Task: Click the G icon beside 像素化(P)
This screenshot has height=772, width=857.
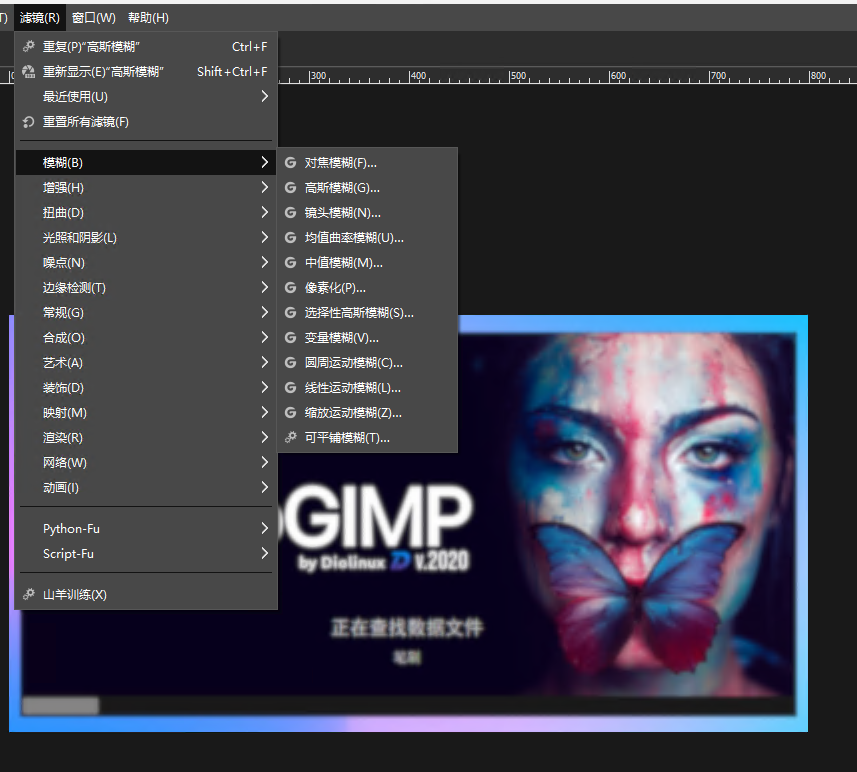Action: coord(290,287)
